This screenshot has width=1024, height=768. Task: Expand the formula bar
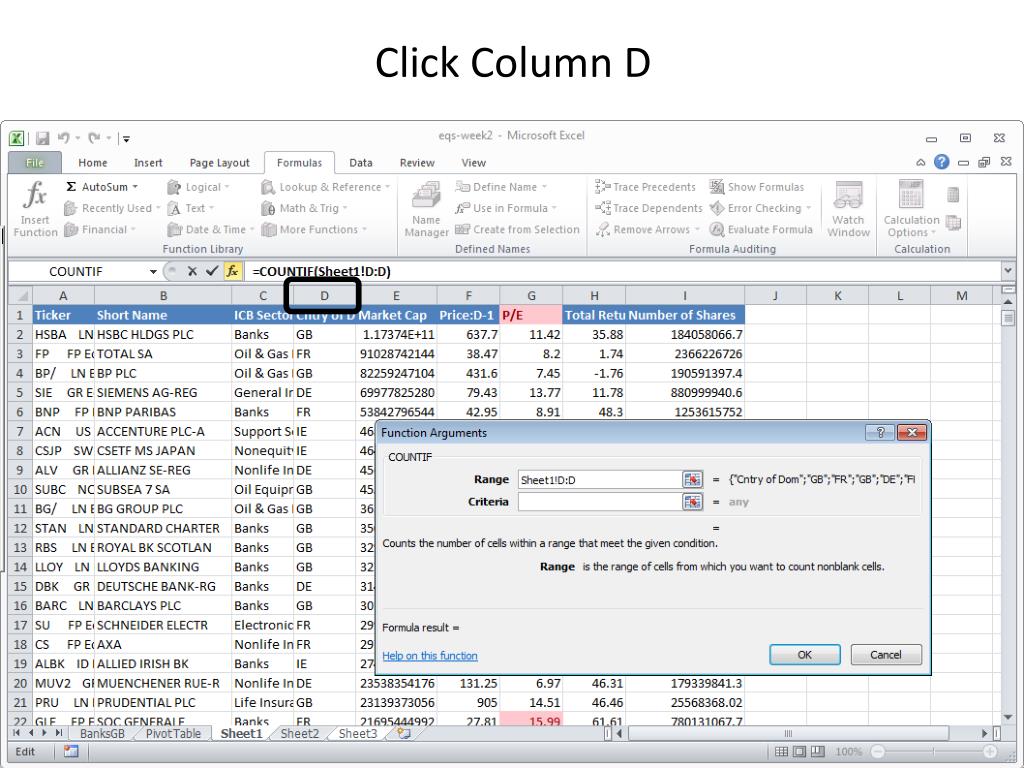tap(1008, 270)
